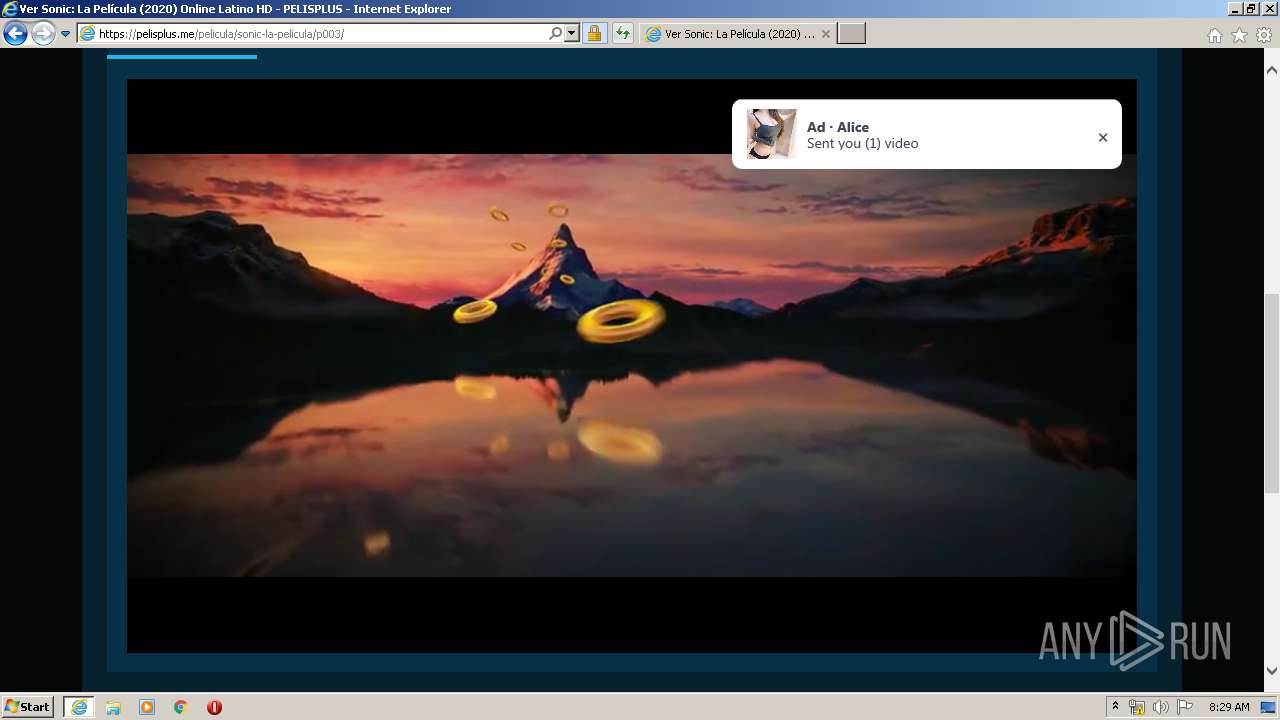This screenshot has height=720, width=1280.
Task: Click the Internet Explorer title bar icon
Action: click(x=10, y=9)
